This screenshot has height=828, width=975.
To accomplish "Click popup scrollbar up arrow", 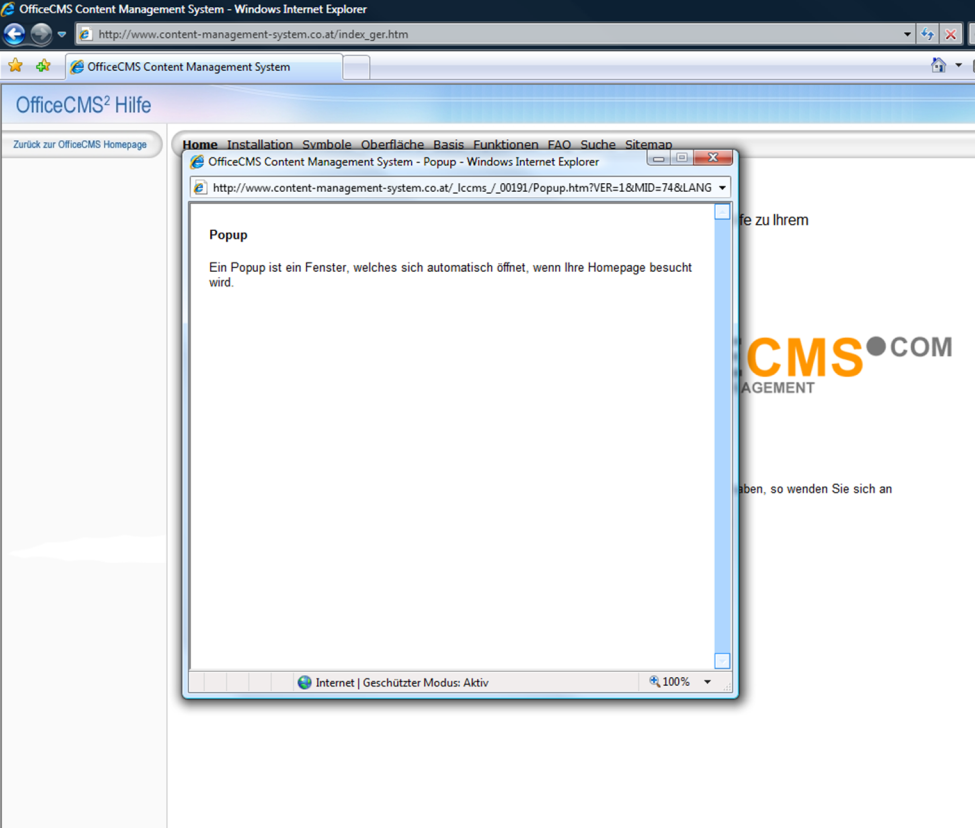I will click(722, 212).
